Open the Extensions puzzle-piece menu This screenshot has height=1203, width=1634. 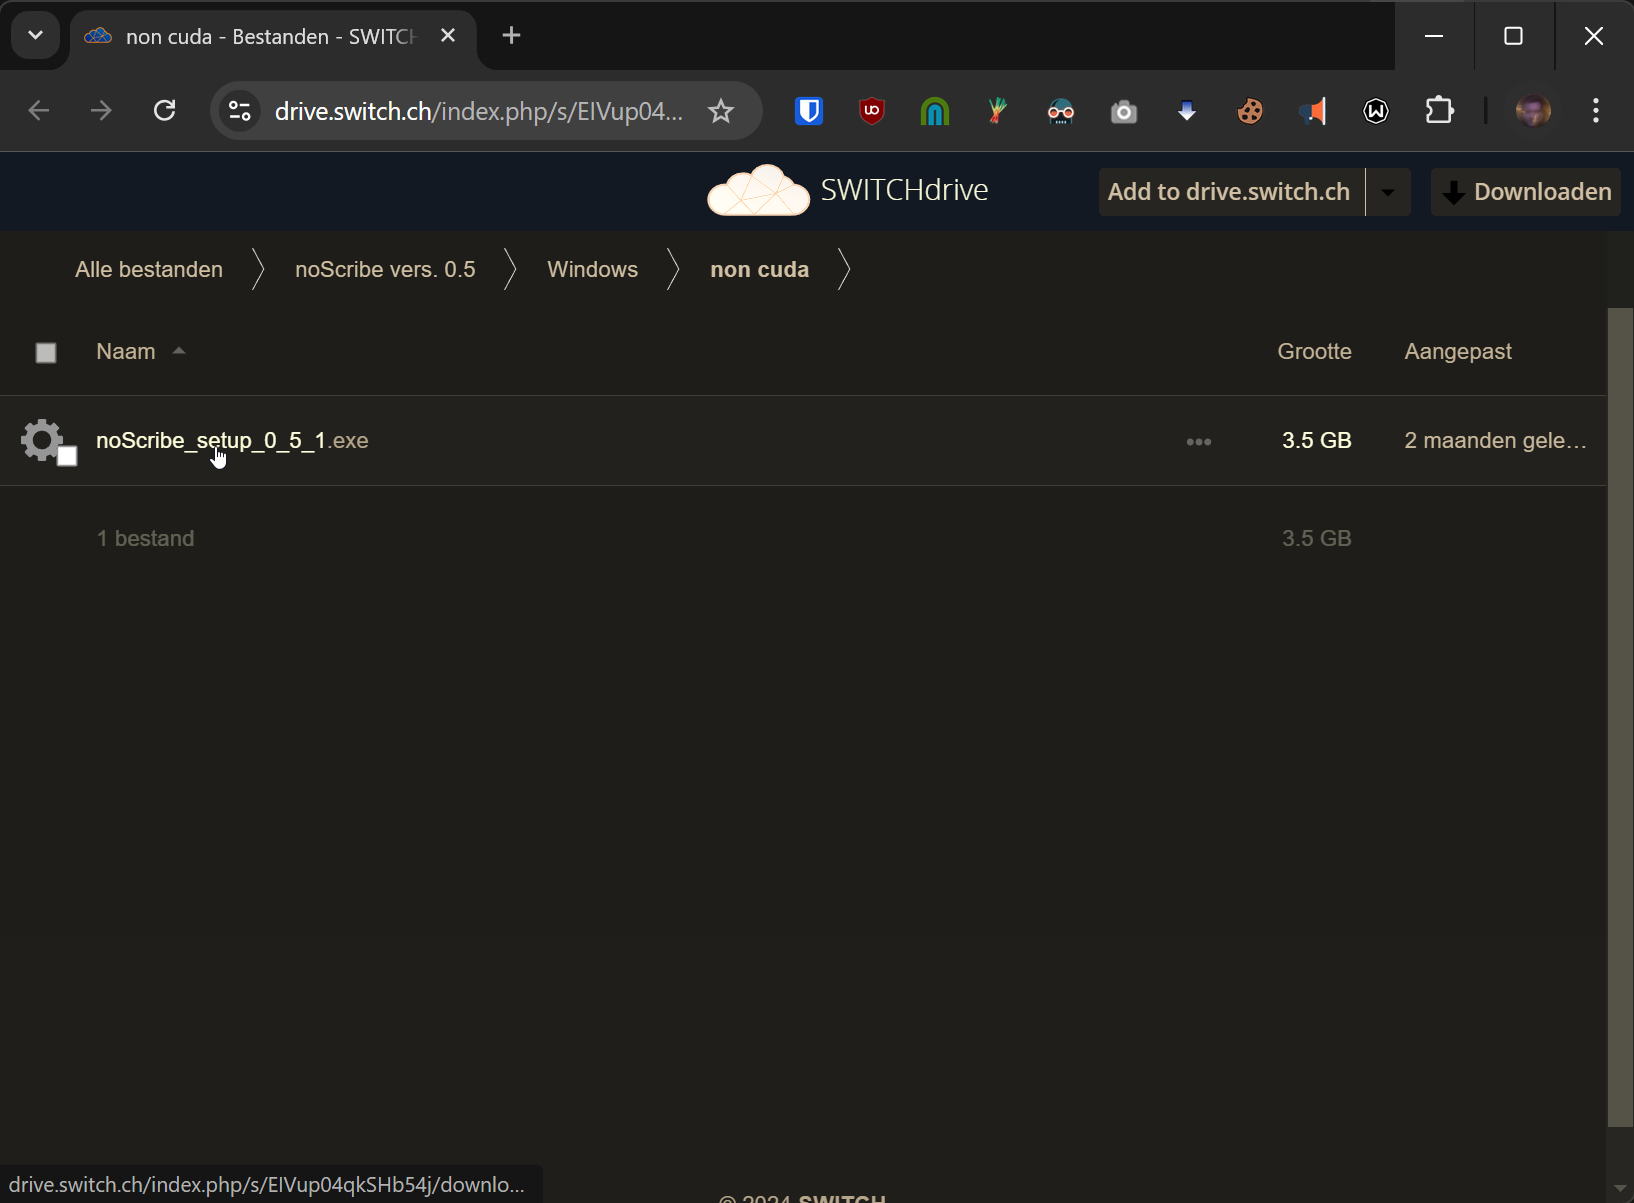1439,111
